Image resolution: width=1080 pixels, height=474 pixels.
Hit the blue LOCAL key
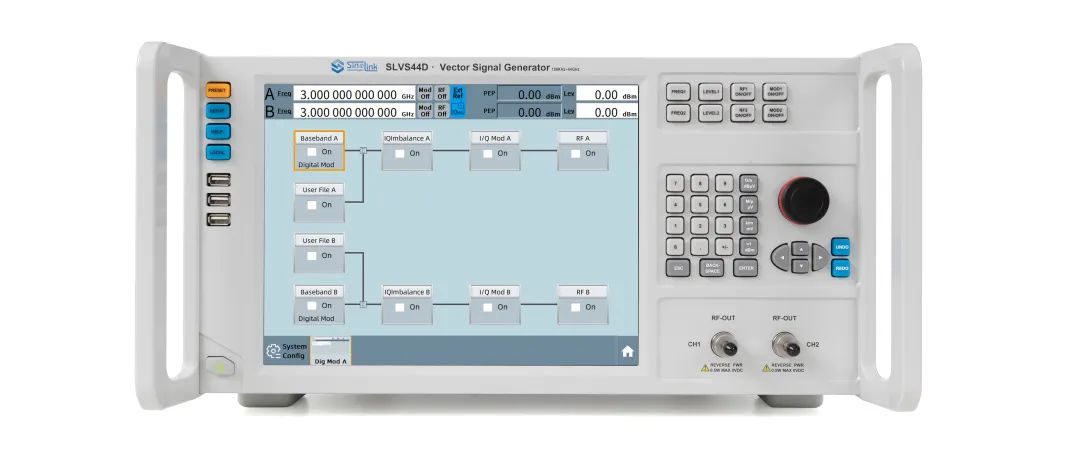tap(218, 152)
